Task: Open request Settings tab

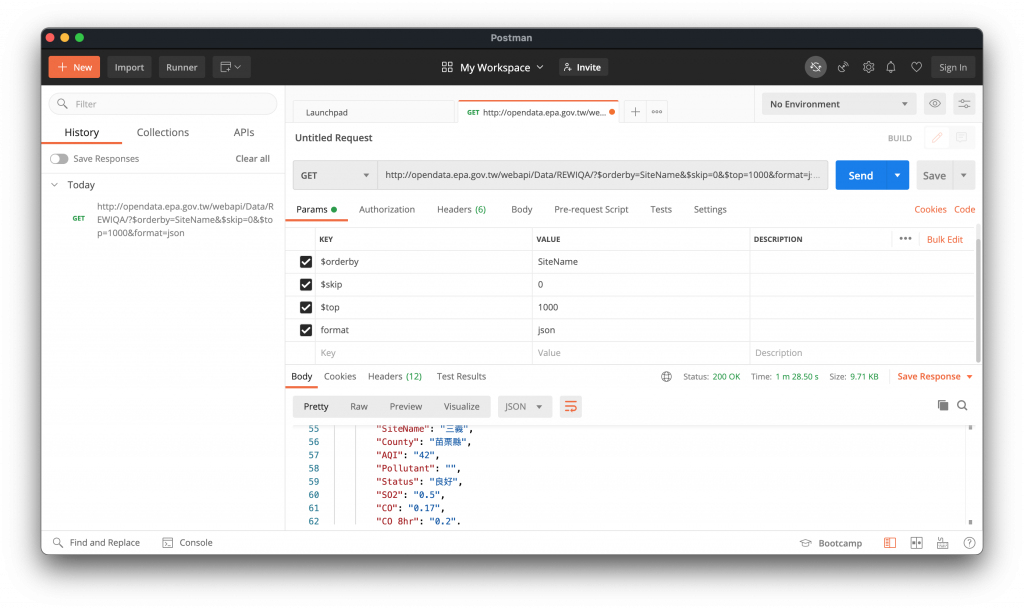Action: [x=710, y=210]
